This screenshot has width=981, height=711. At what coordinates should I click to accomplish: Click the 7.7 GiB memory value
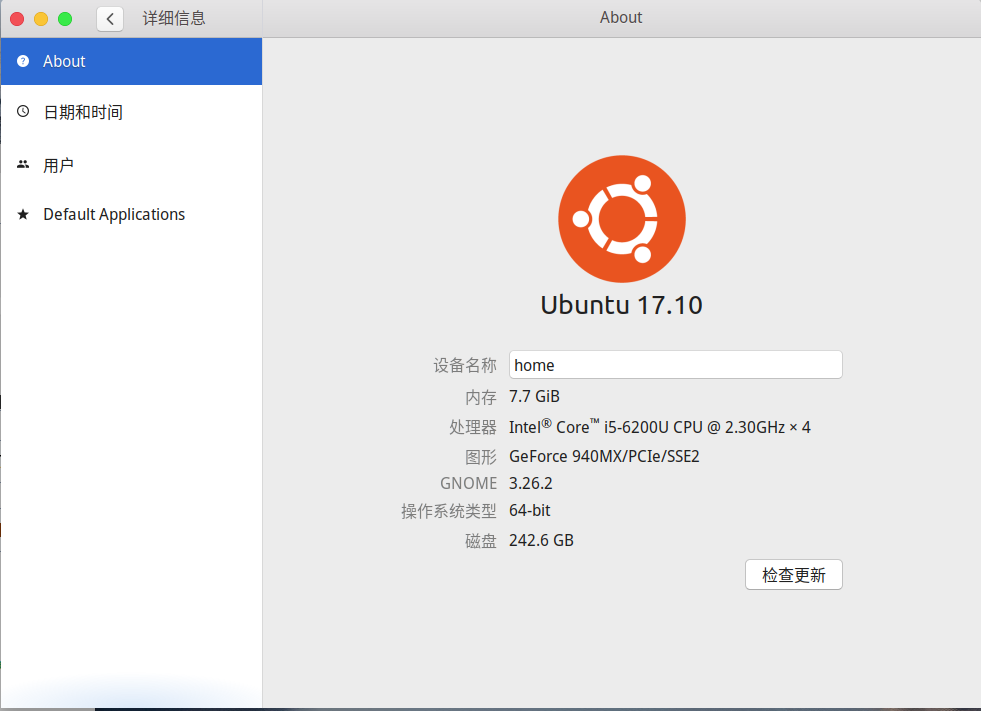[x=534, y=397]
